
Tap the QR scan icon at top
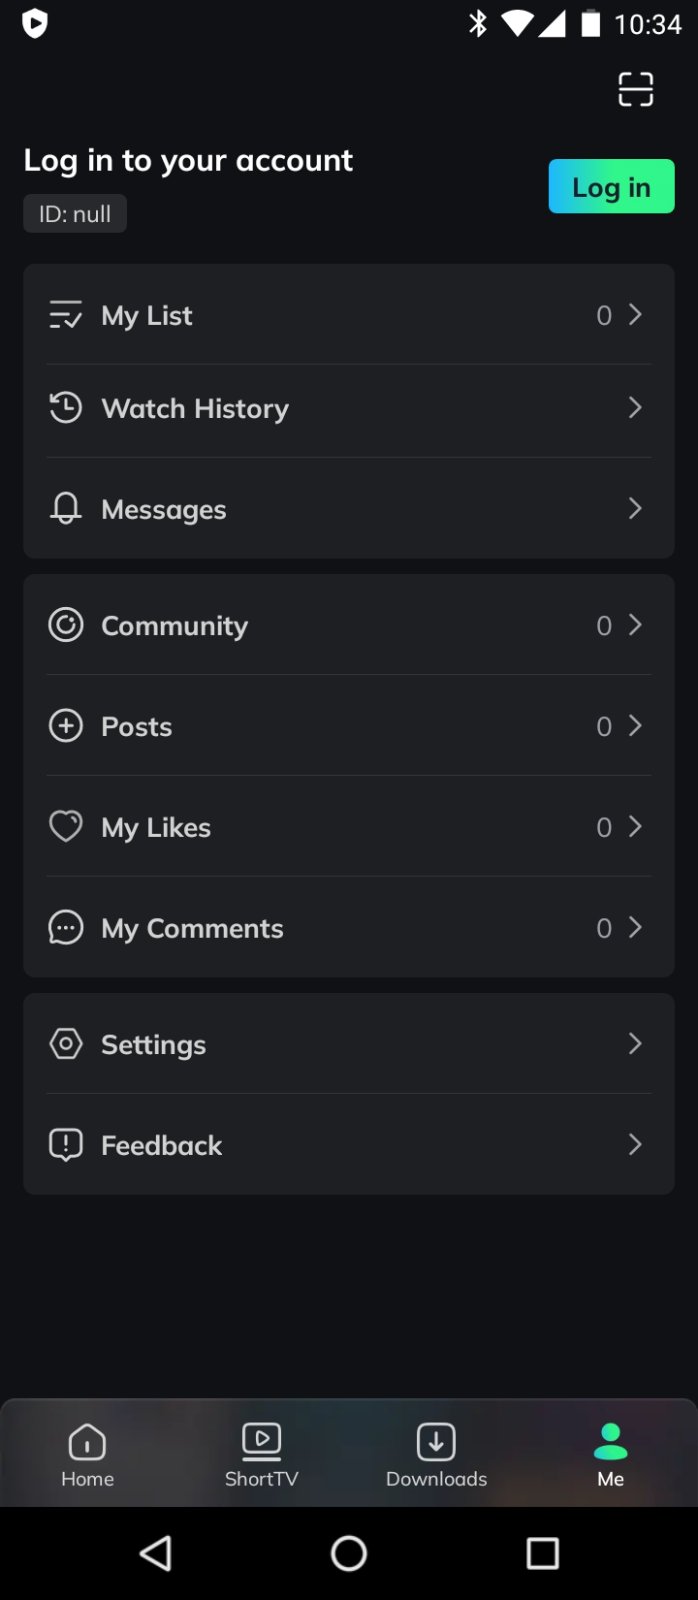635,89
